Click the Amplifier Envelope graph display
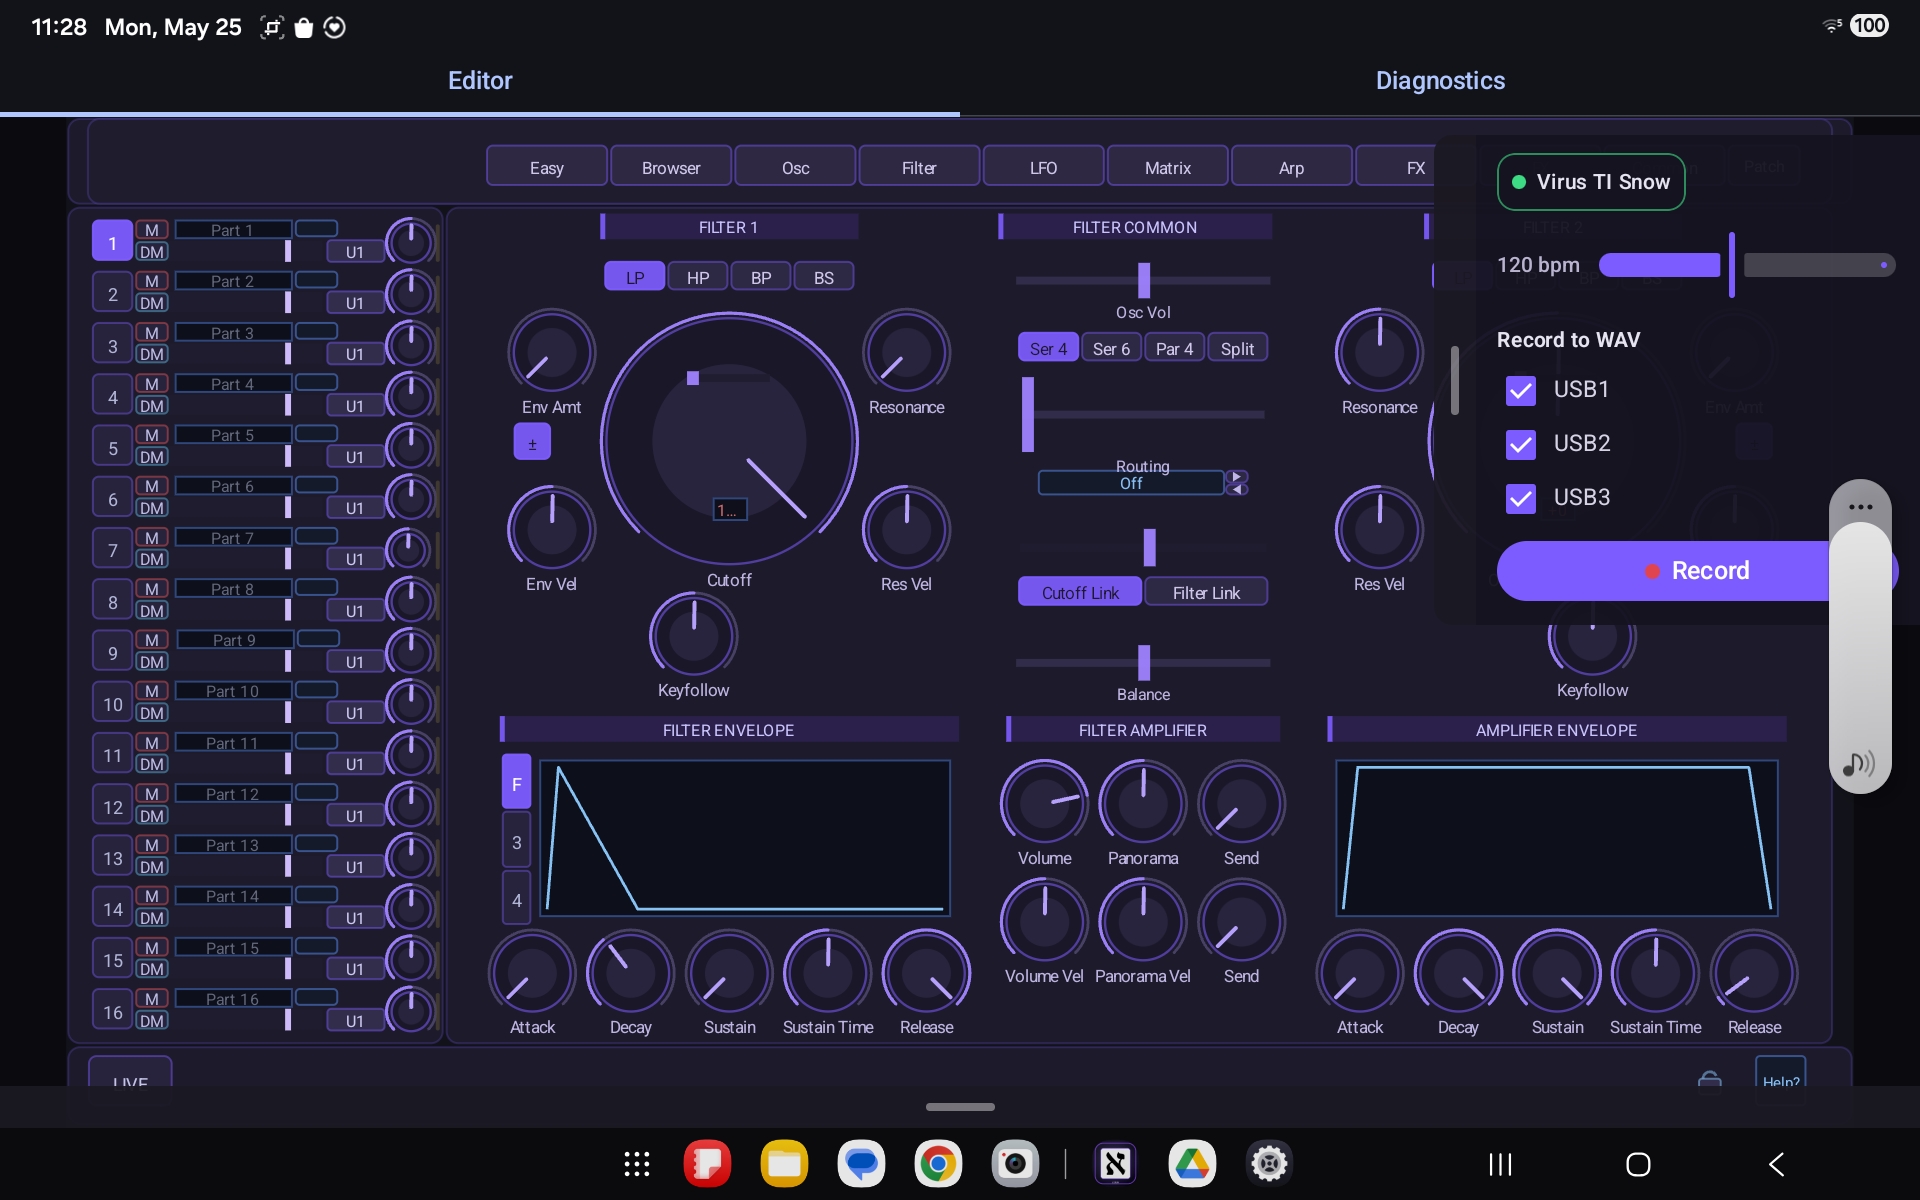 click(1556, 838)
